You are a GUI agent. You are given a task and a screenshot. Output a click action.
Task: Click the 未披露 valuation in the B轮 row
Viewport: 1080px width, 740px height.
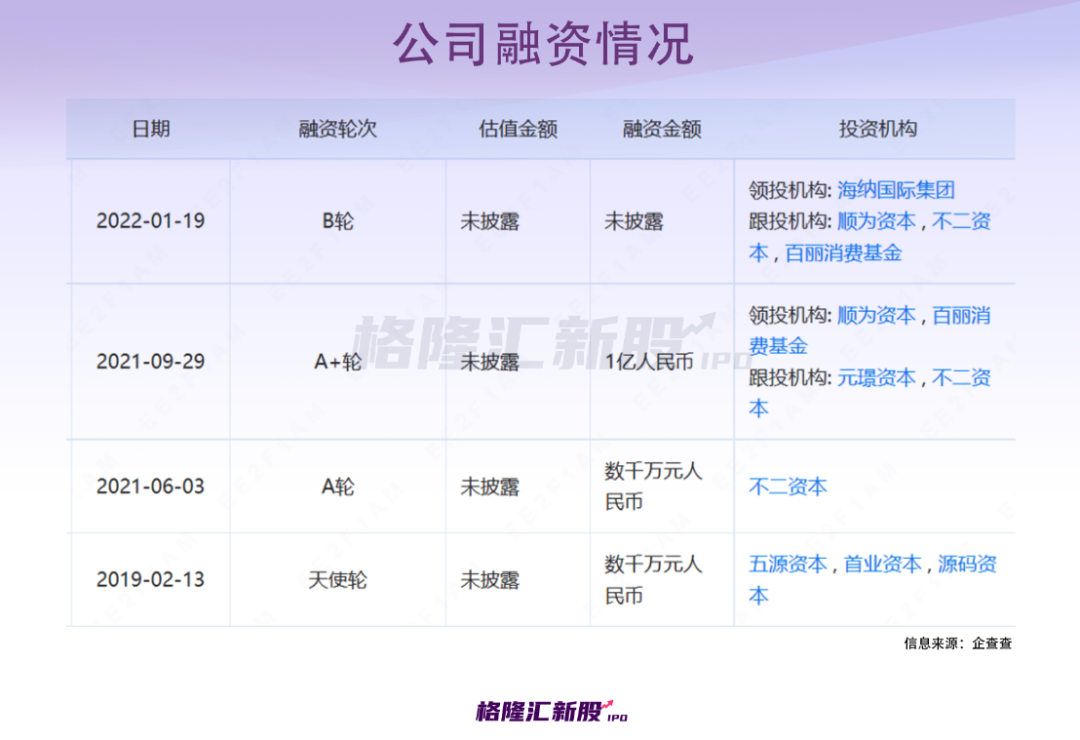point(490,221)
